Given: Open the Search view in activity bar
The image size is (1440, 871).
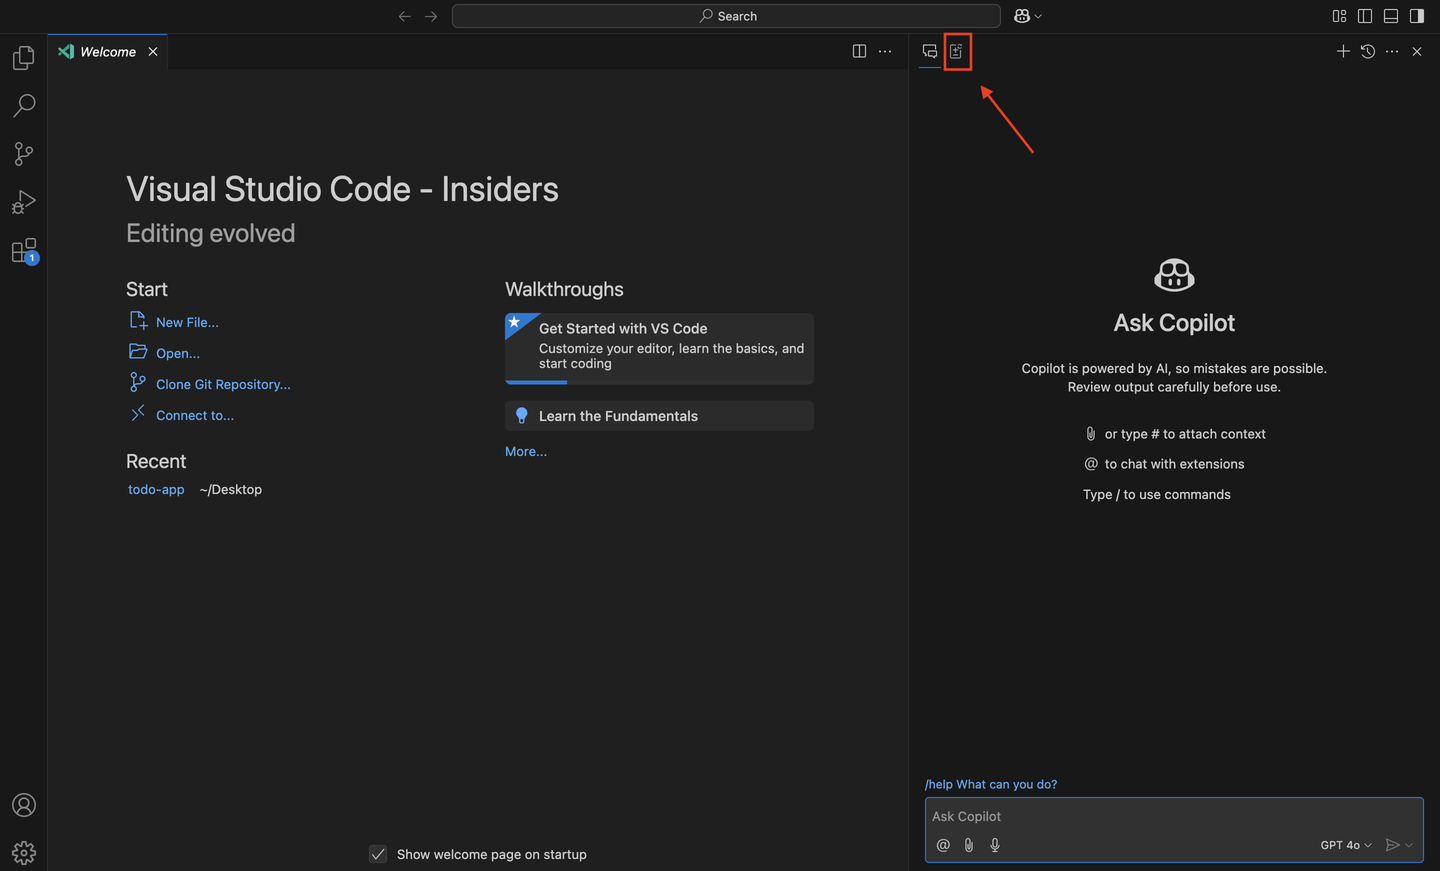Looking at the screenshot, I should [24, 106].
